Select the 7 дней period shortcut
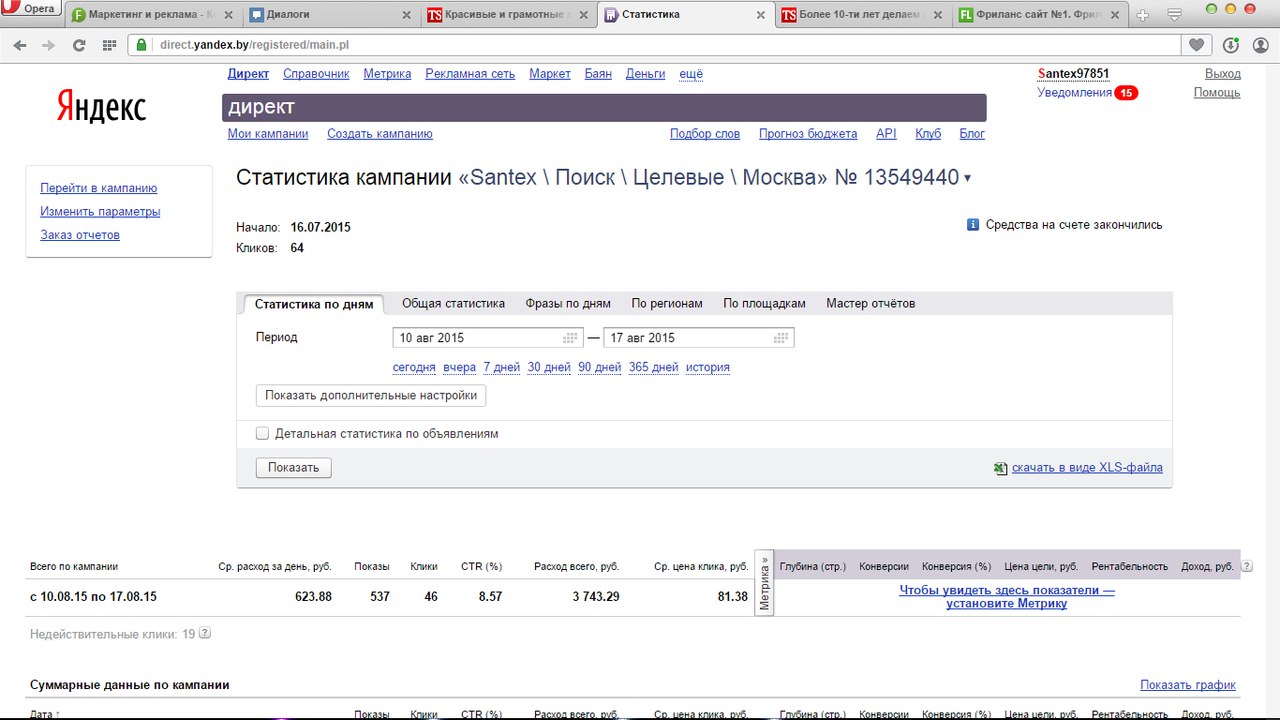 501,367
